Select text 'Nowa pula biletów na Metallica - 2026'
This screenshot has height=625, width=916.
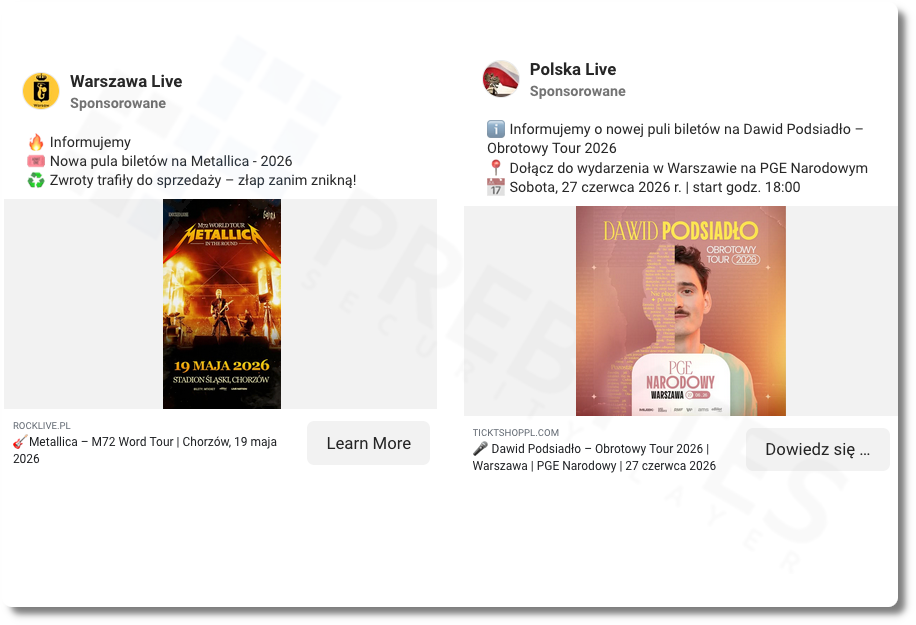tap(171, 161)
